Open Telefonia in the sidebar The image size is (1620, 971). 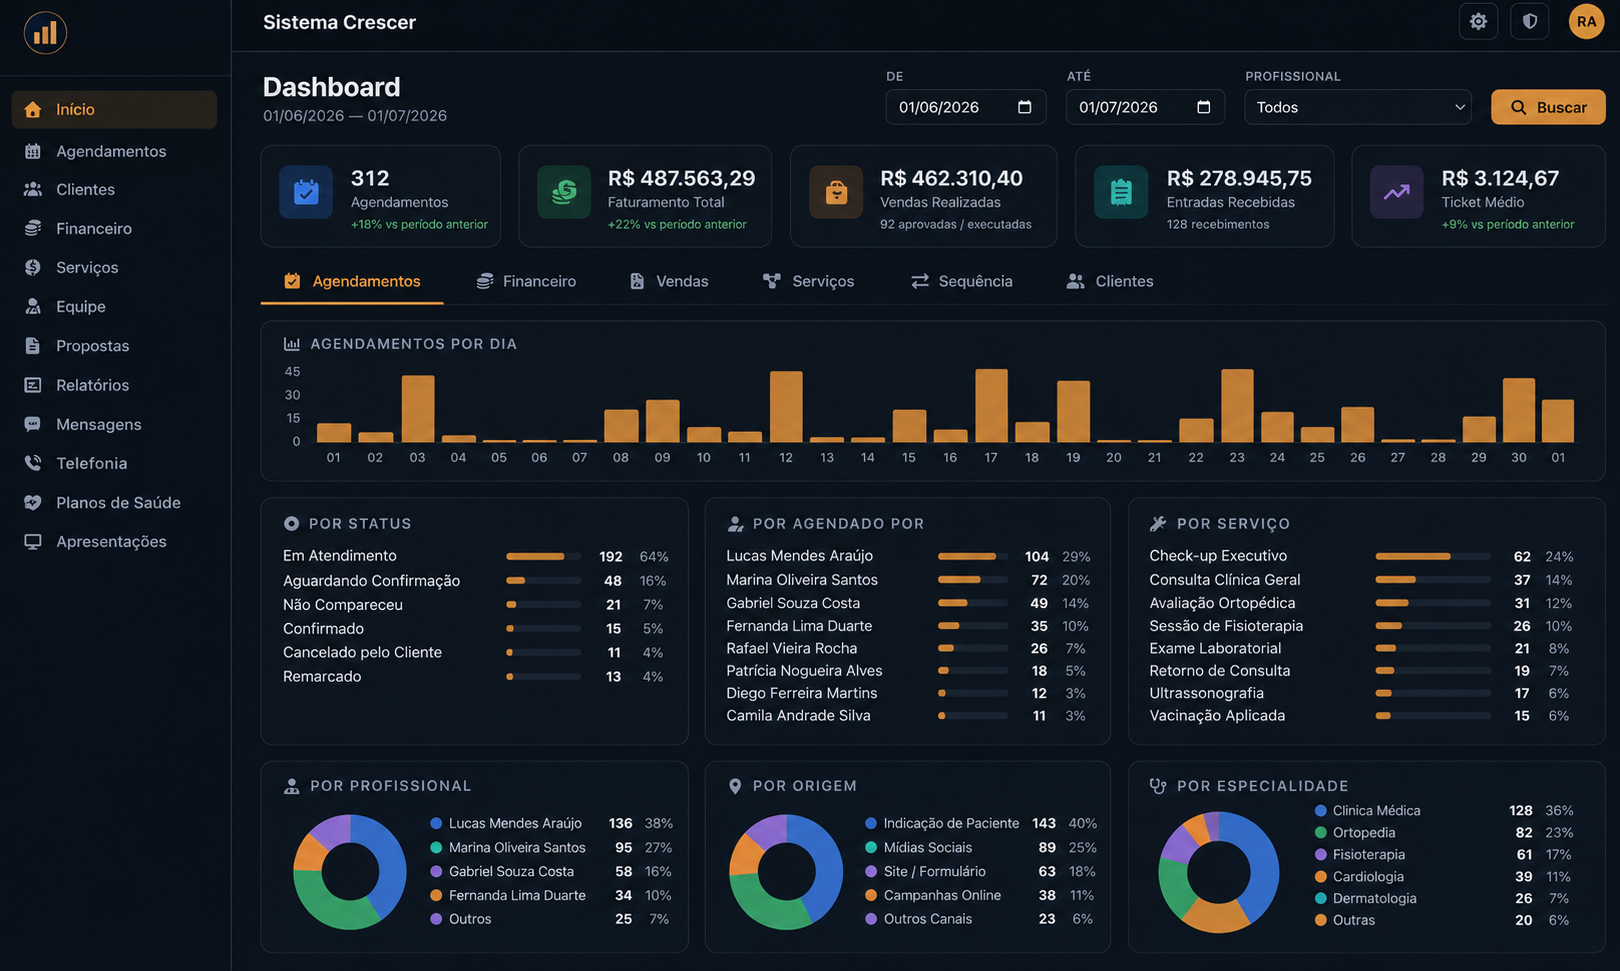[x=114, y=463]
